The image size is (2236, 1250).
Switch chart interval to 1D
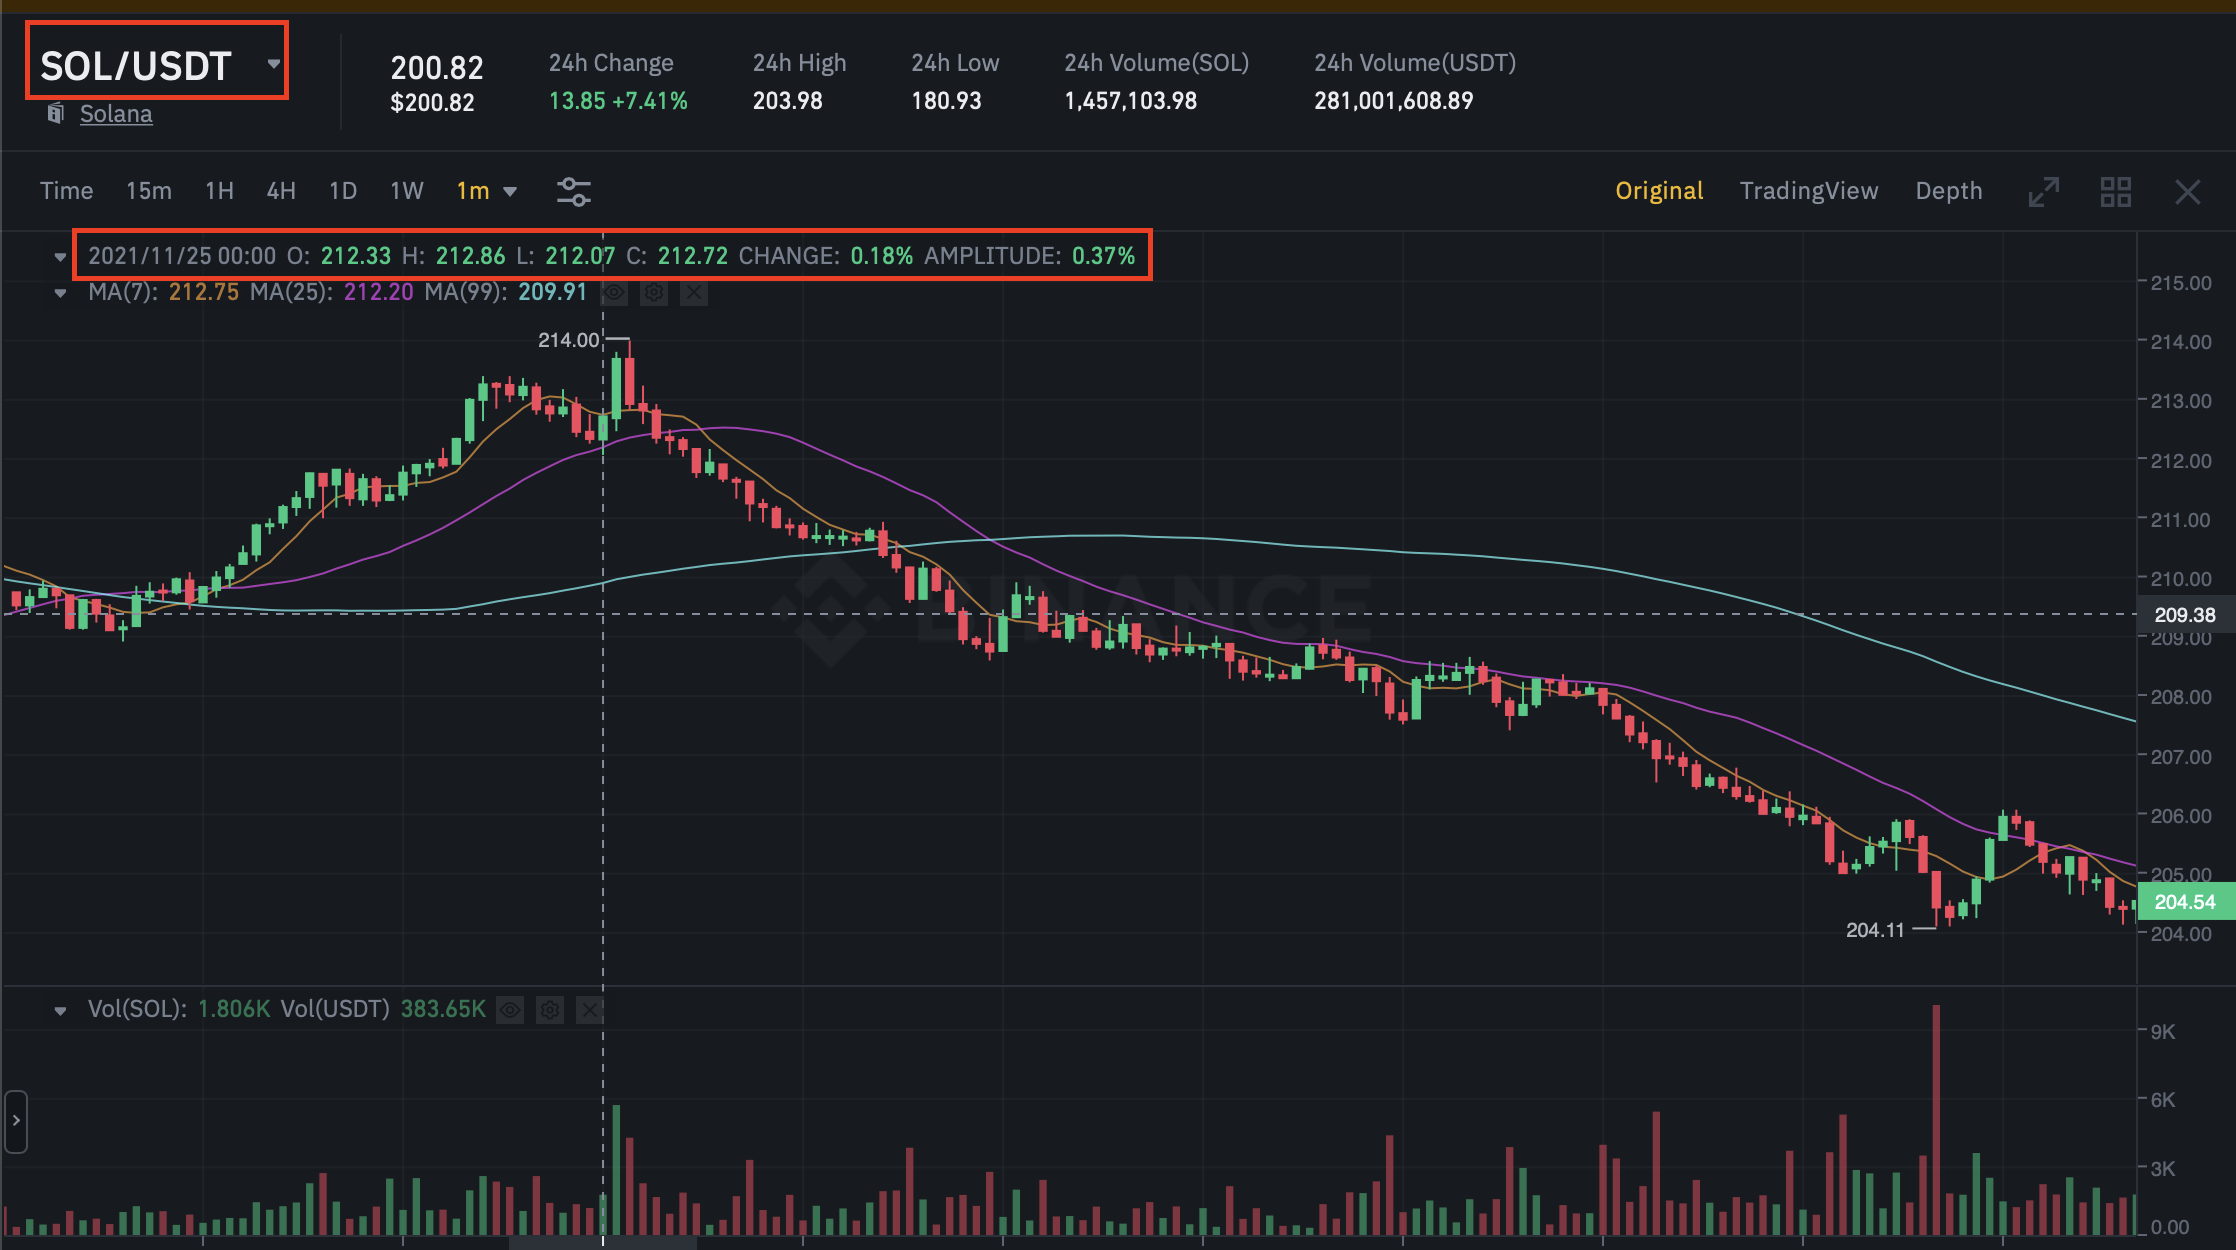pyautogui.click(x=343, y=191)
